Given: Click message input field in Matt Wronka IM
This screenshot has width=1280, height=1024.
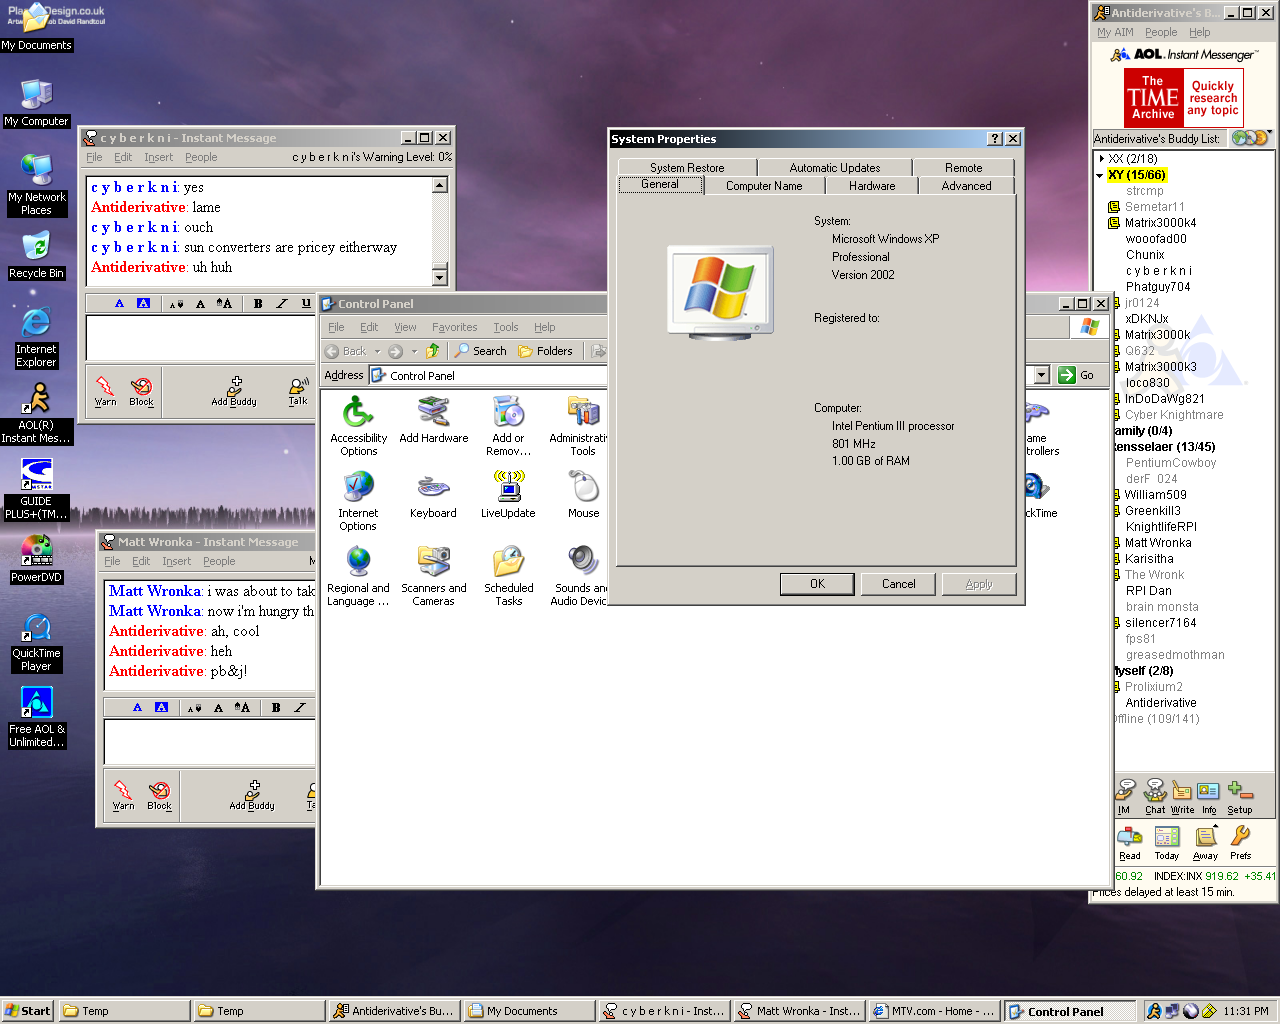Looking at the screenshot, I should [x=210, y=742].
